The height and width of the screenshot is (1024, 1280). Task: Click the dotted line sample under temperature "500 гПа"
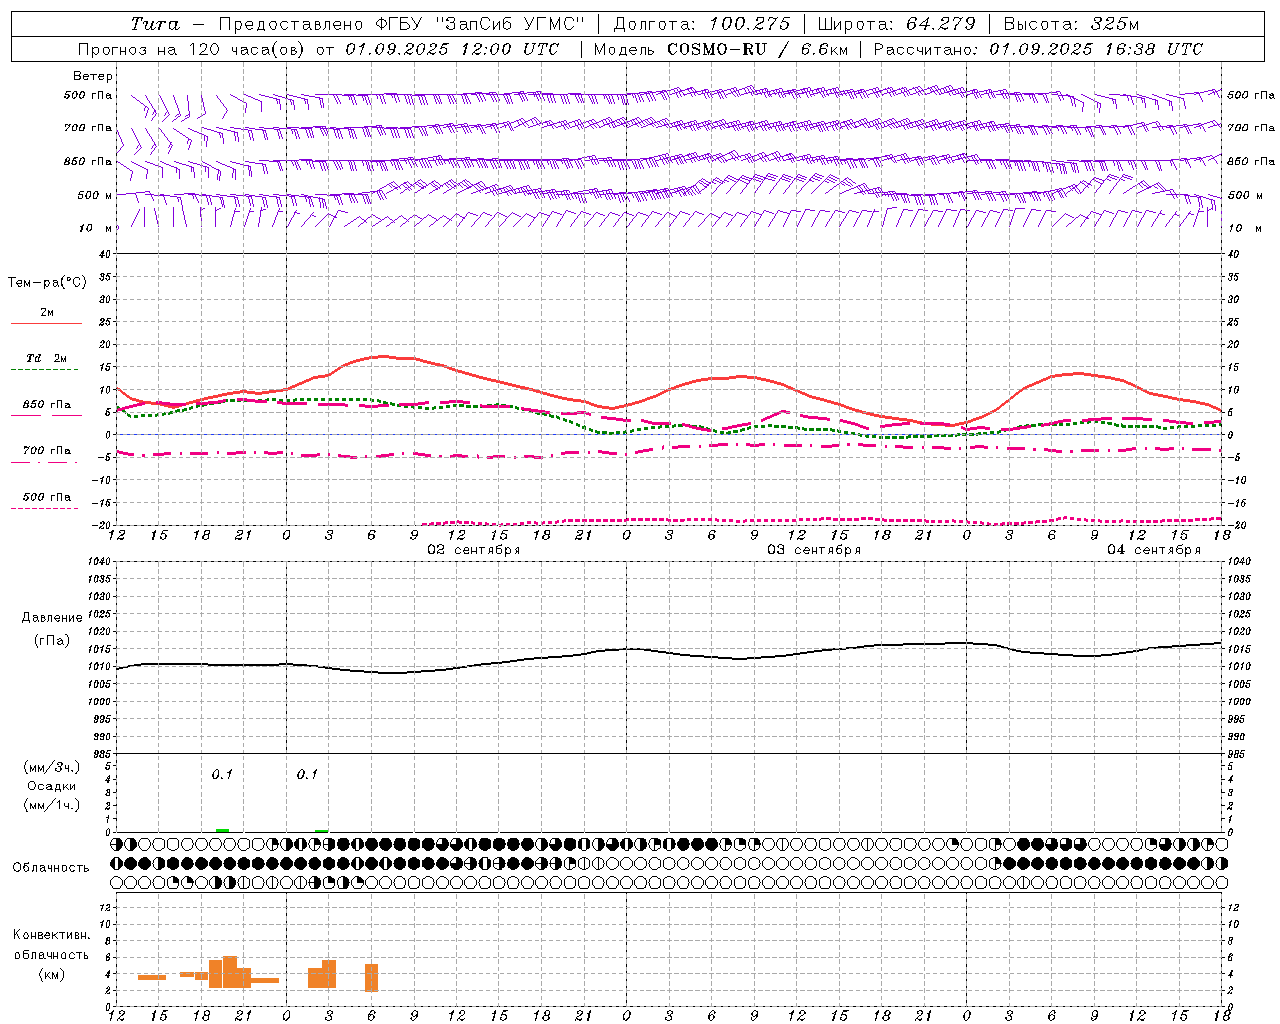click(46, 508)
